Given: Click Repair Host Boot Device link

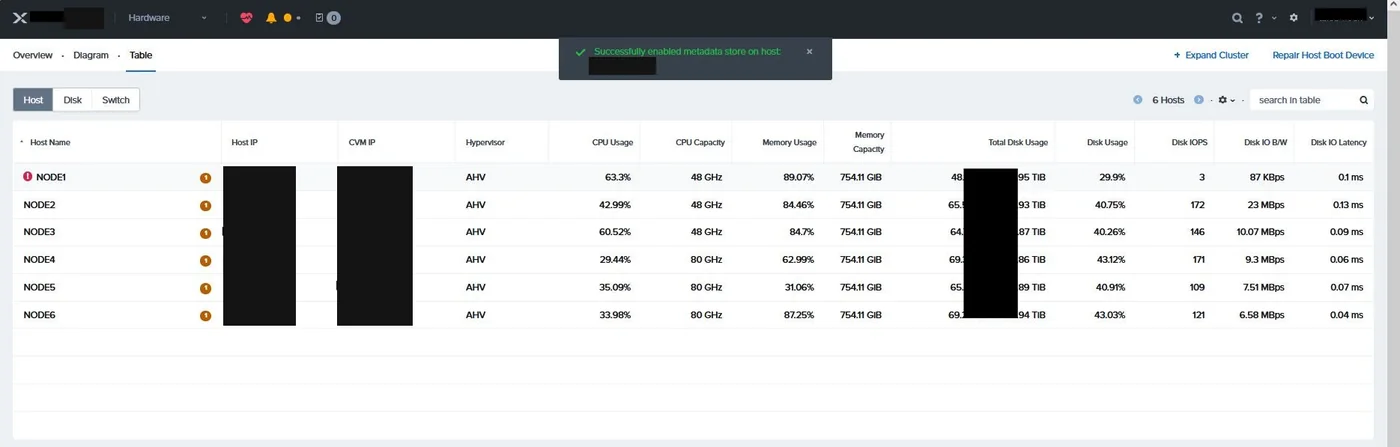Looking at the screenshot, I should point(1323,55).
